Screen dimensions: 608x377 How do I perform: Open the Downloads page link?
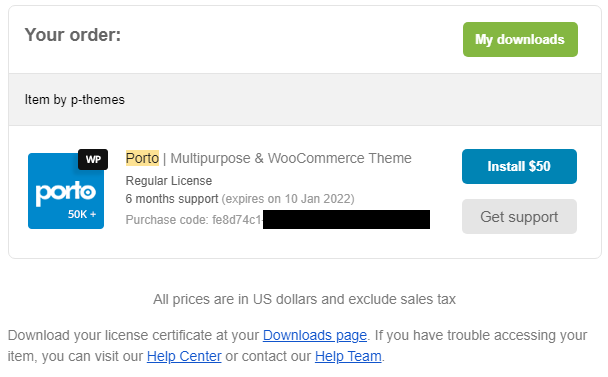pyautogui.click(x=315, y=335)
